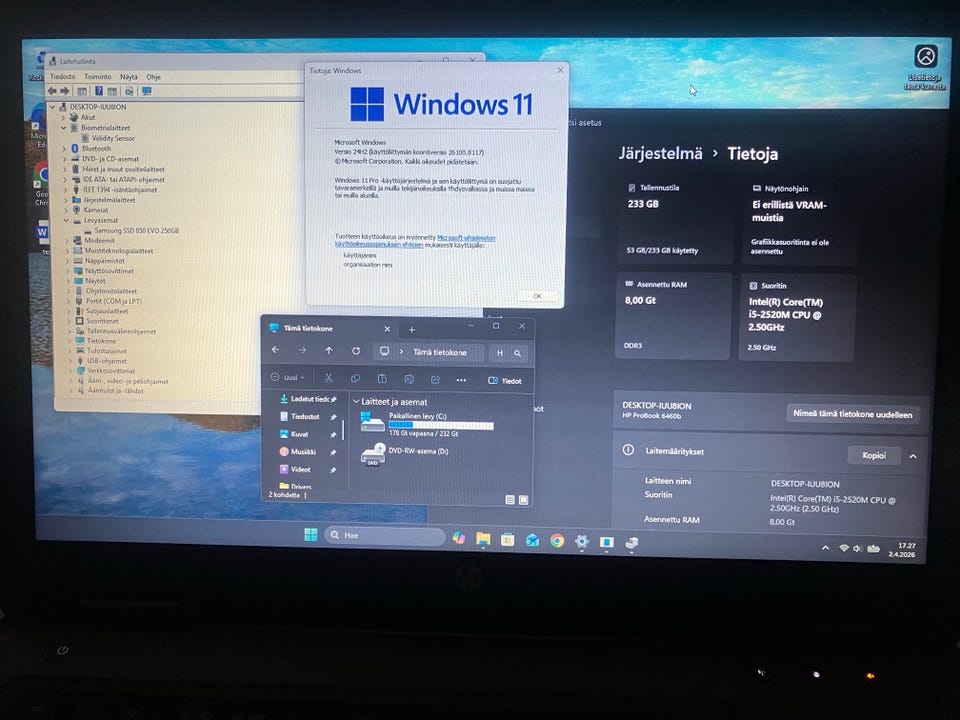The width and height of the screenshot is (960, 720).
Task: Collapse the Biometrialaitteet category
Action: 63,127
